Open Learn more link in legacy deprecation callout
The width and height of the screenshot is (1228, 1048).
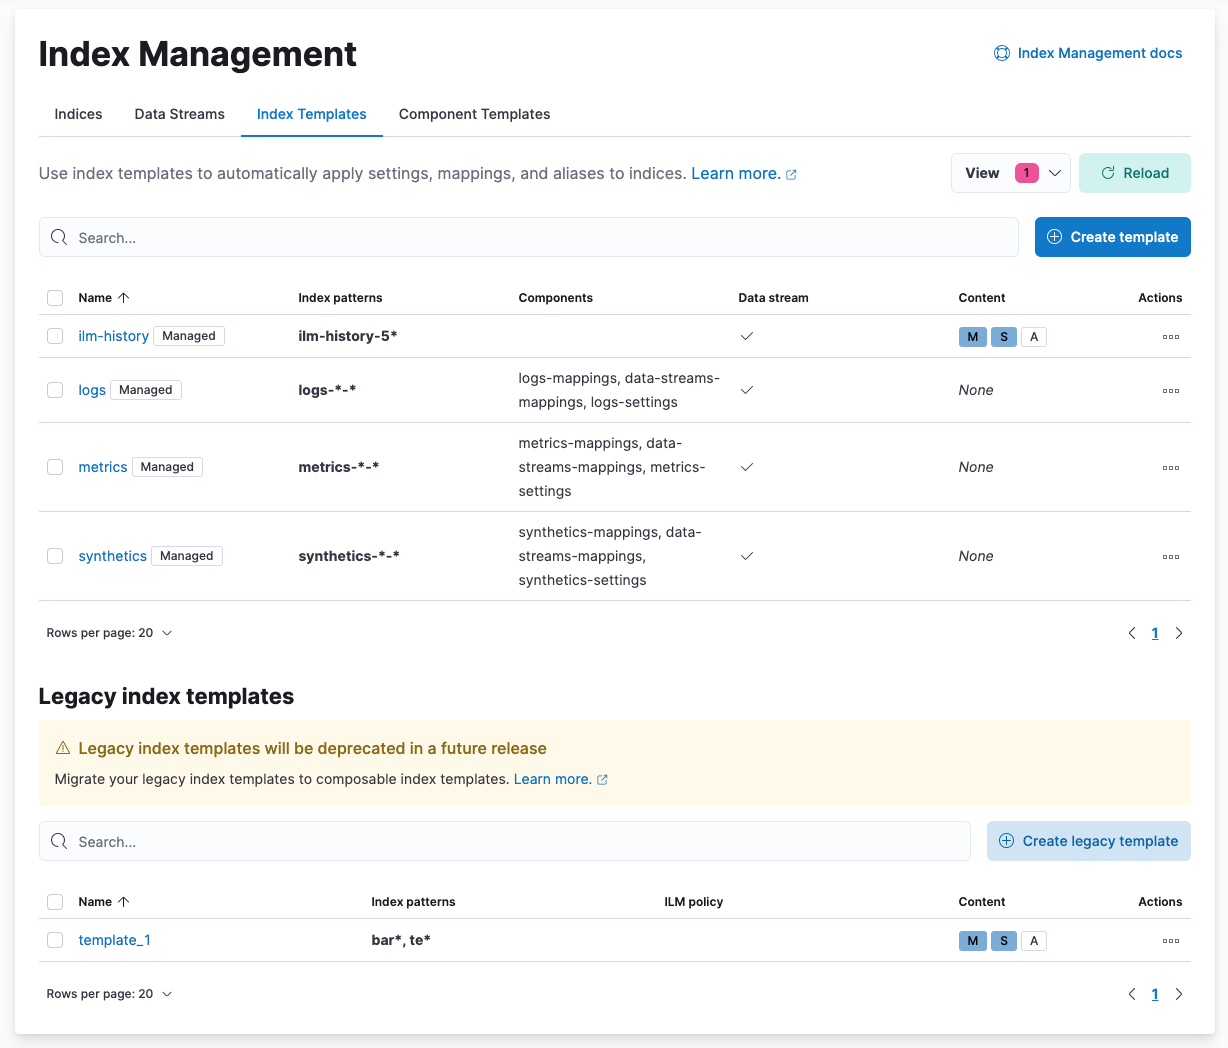[561, 779]
